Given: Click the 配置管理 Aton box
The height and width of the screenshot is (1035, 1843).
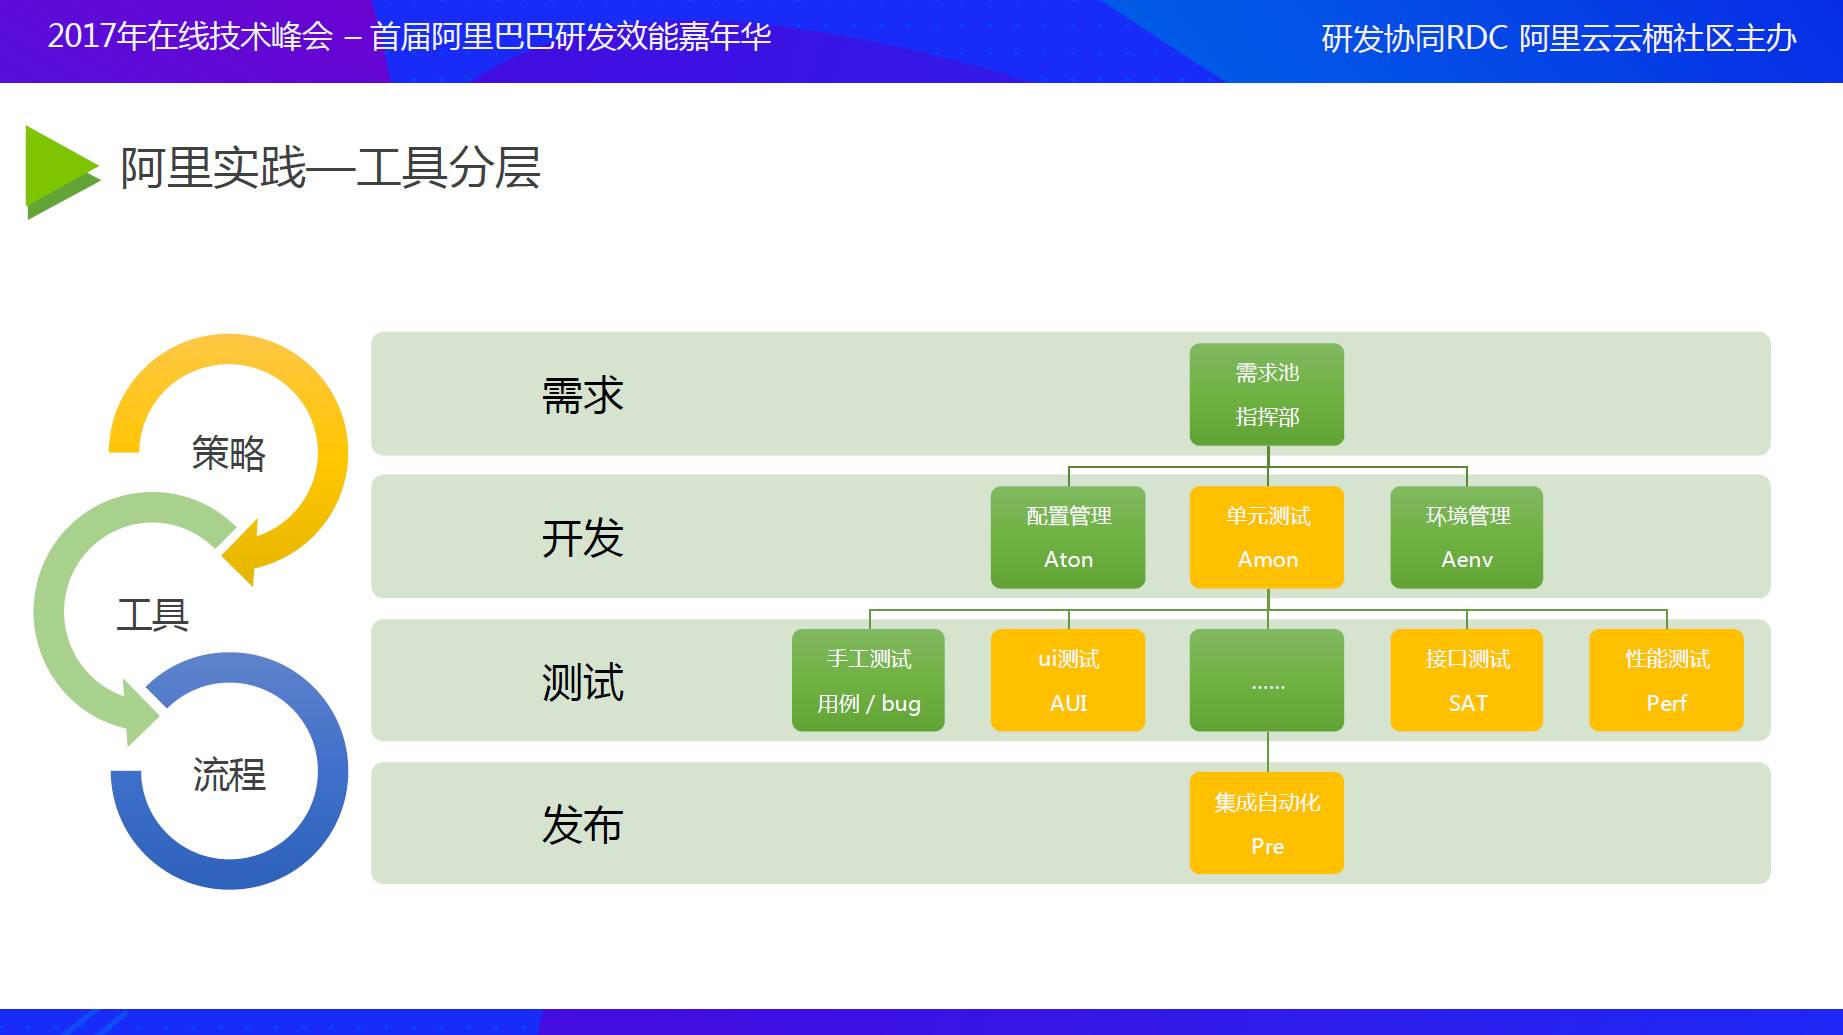Looking at the screenshot, I should click(1068, 537).
